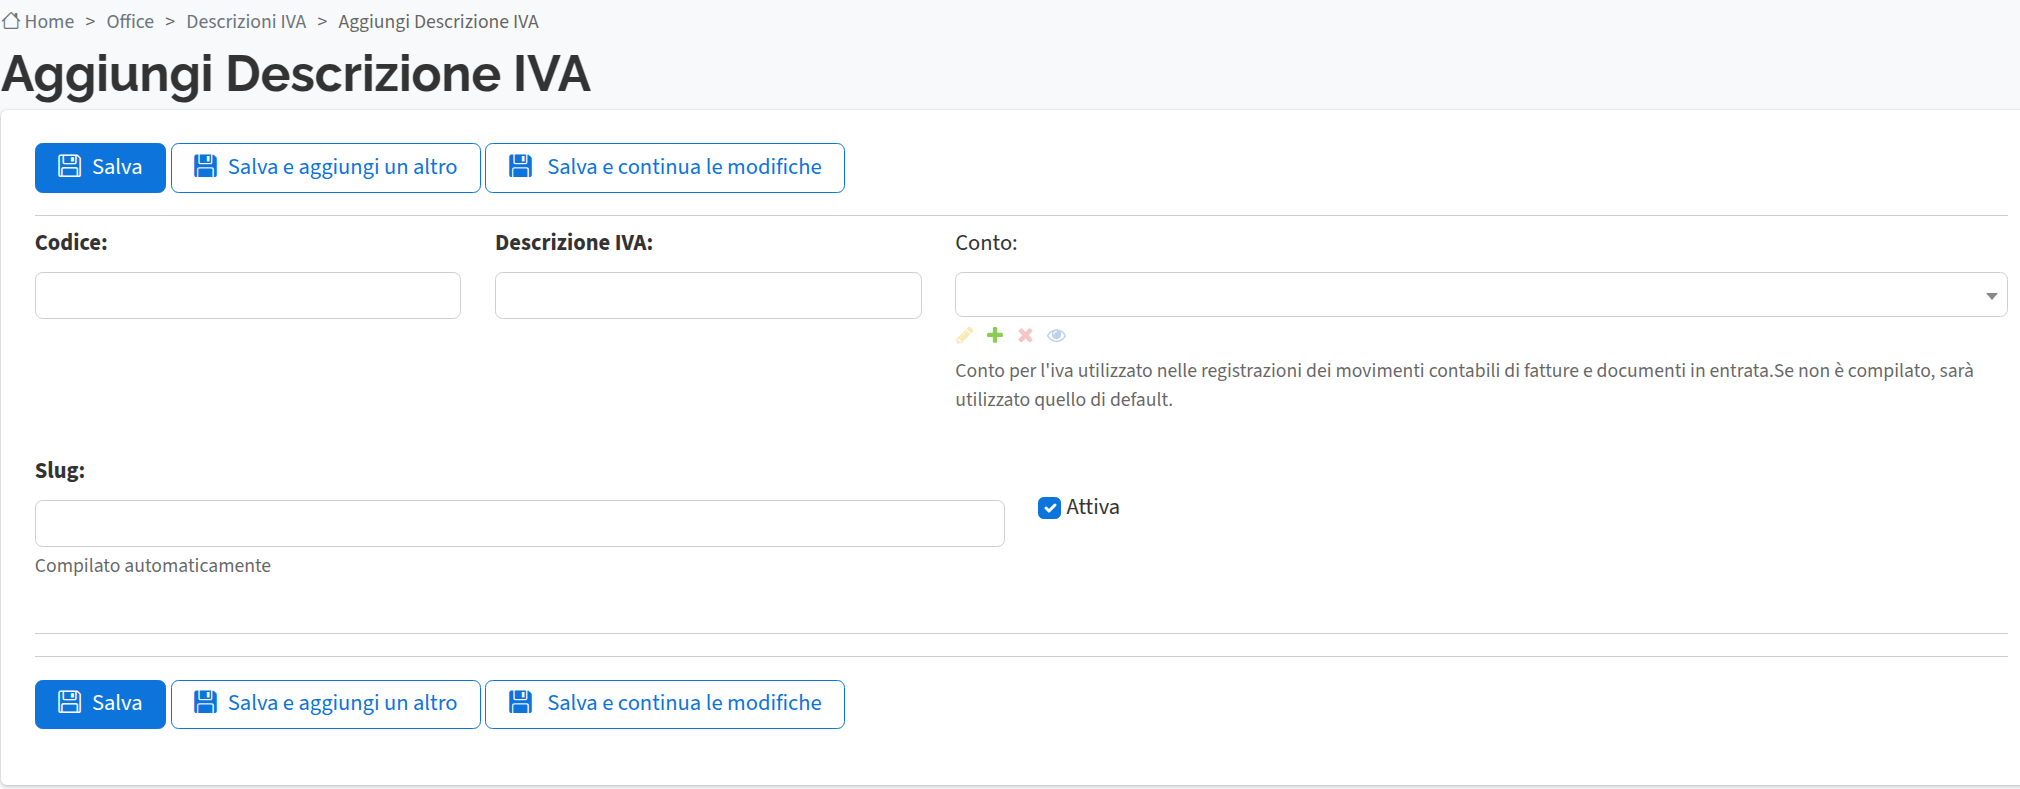Viewport: 2020px width, 789px height.
Task: Go to Office in the breadcrumb
Action: (130, 21)
